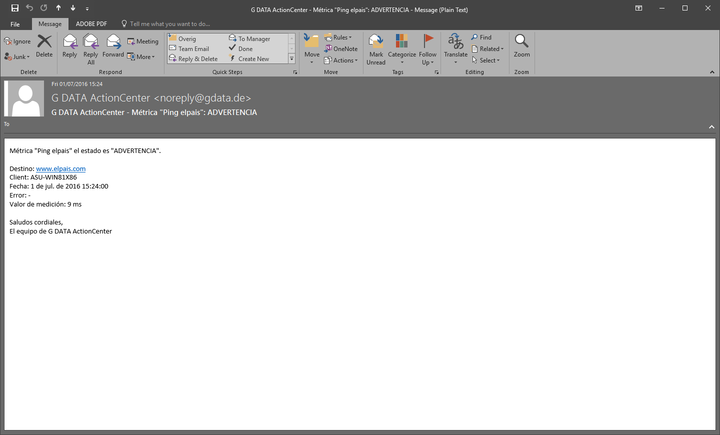Screen dimensions: 720x435
Task: Open the Junk dropdown
Action: (17, 57)
